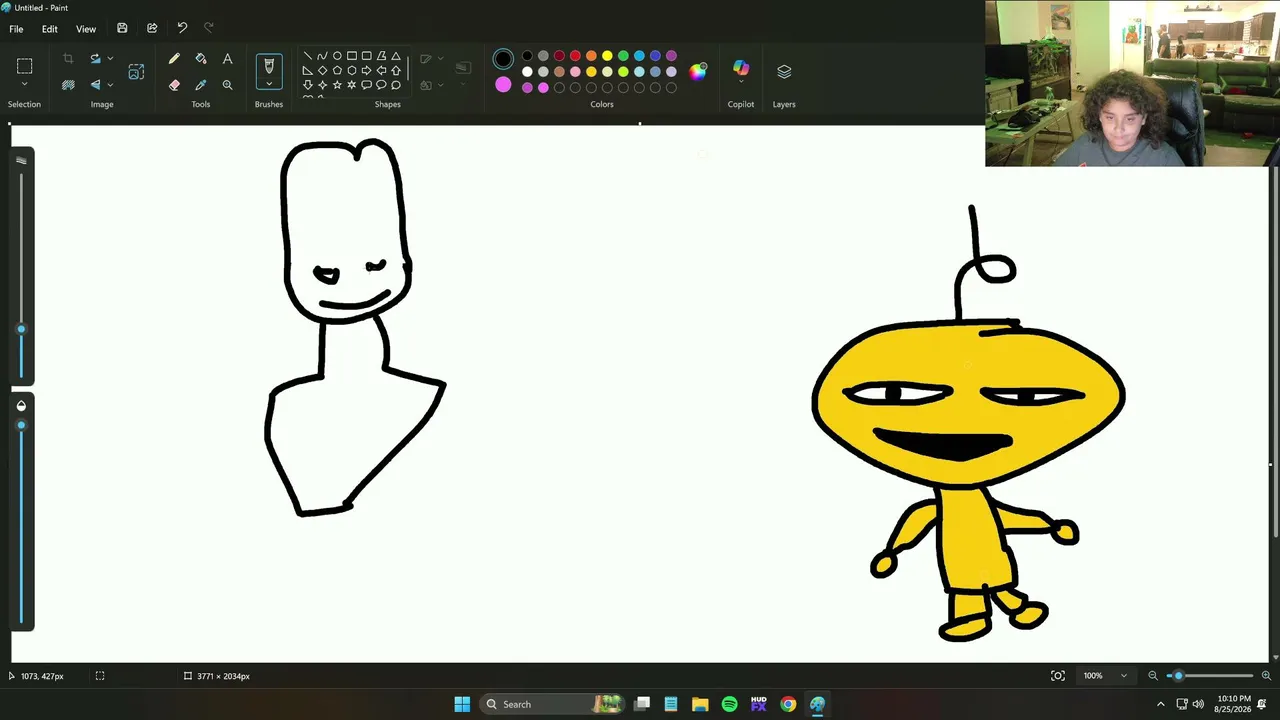1280x720 pixels.
Task: Select the Color picker eyedropper tool
Action: pyautogui.click(x=201, y=85)
